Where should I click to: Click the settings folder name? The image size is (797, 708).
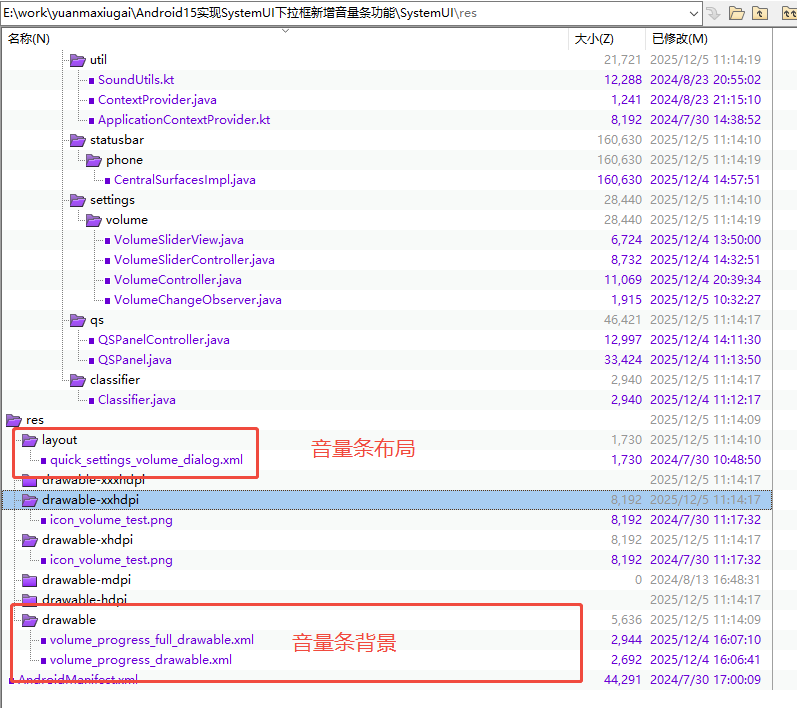(x=112, y=200)
